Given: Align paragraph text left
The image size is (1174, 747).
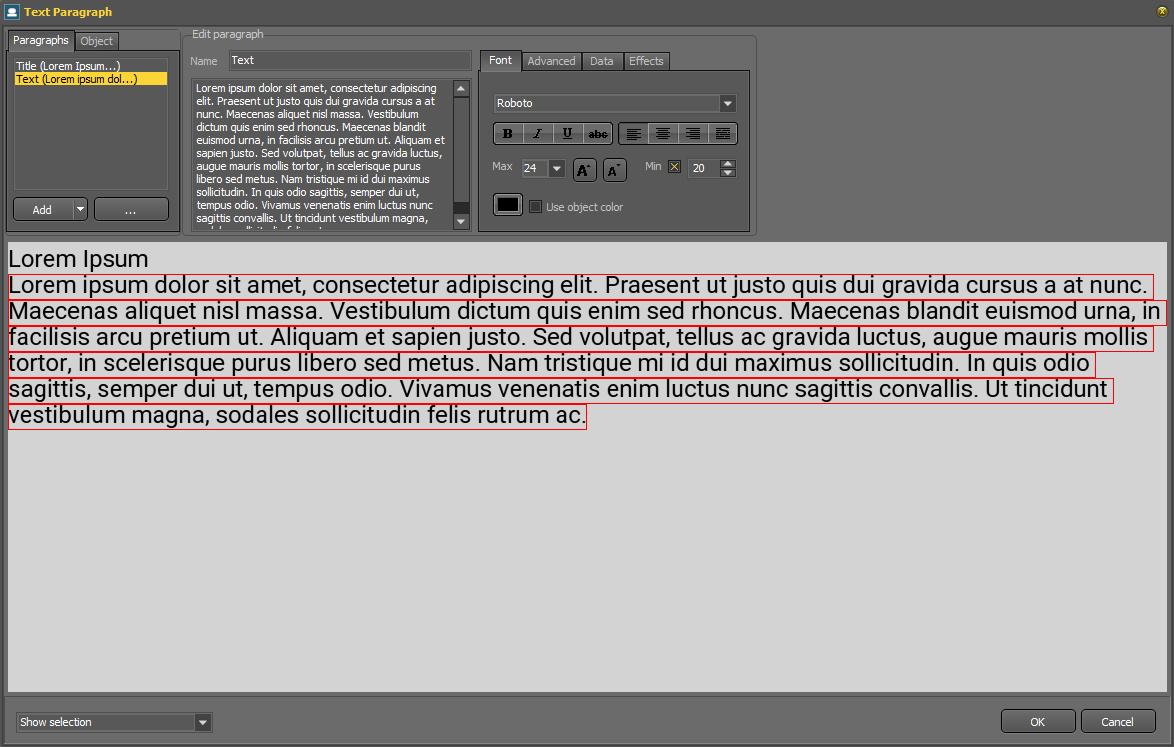Looking at the screenshot, I should pyautogui.click(x=633, y=134).
